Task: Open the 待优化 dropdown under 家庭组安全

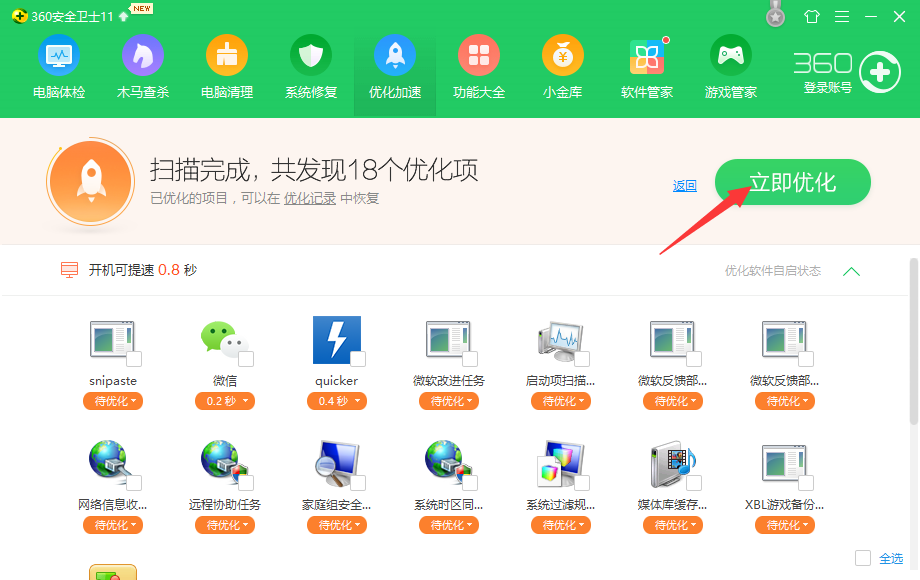Action: (x=337, y=525)
